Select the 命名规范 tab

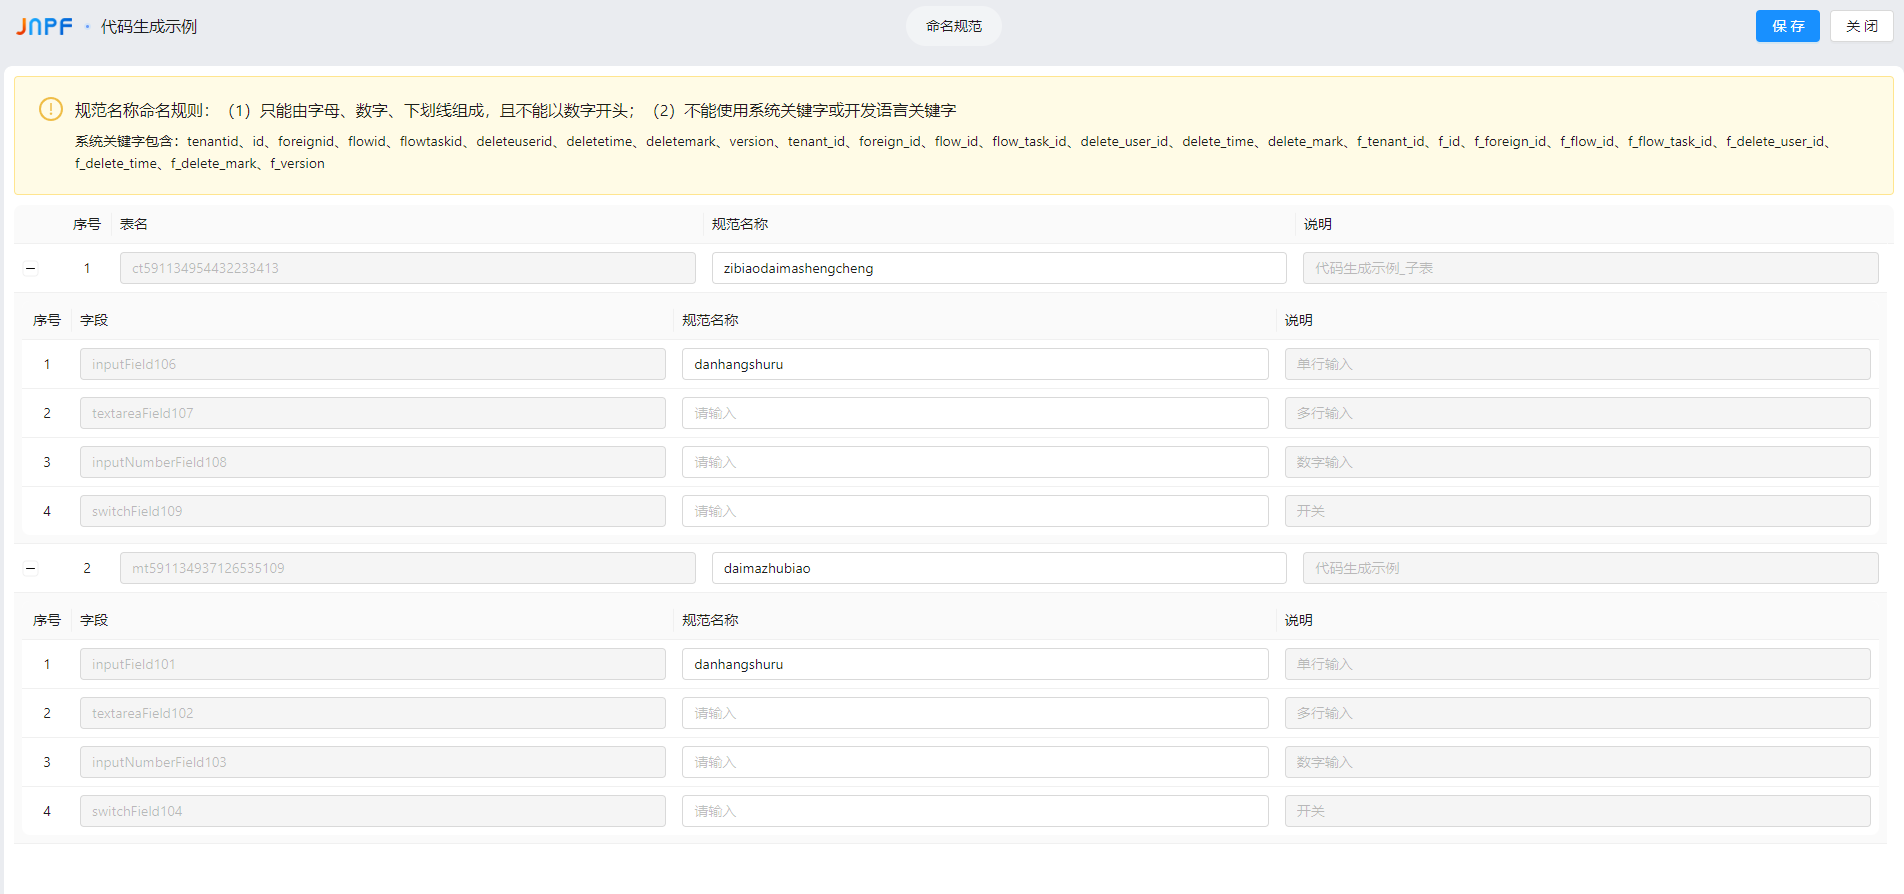point(953,26)
